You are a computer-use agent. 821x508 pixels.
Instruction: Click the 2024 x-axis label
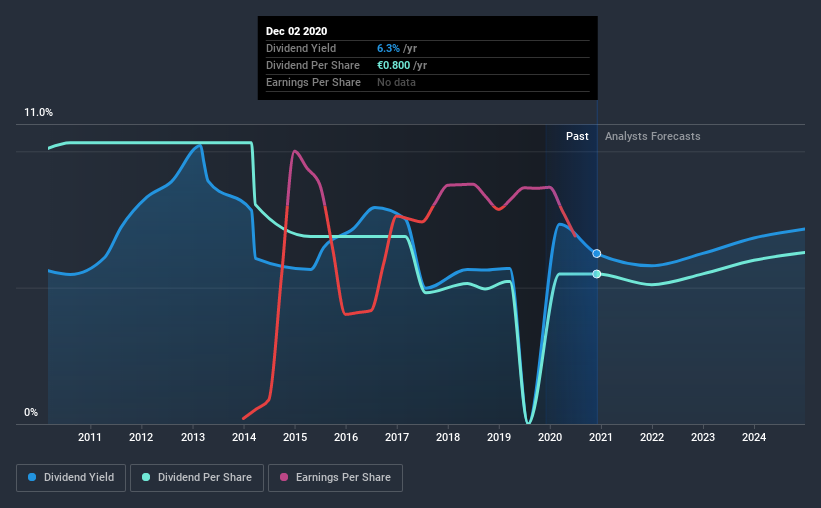tap(754, 437)
